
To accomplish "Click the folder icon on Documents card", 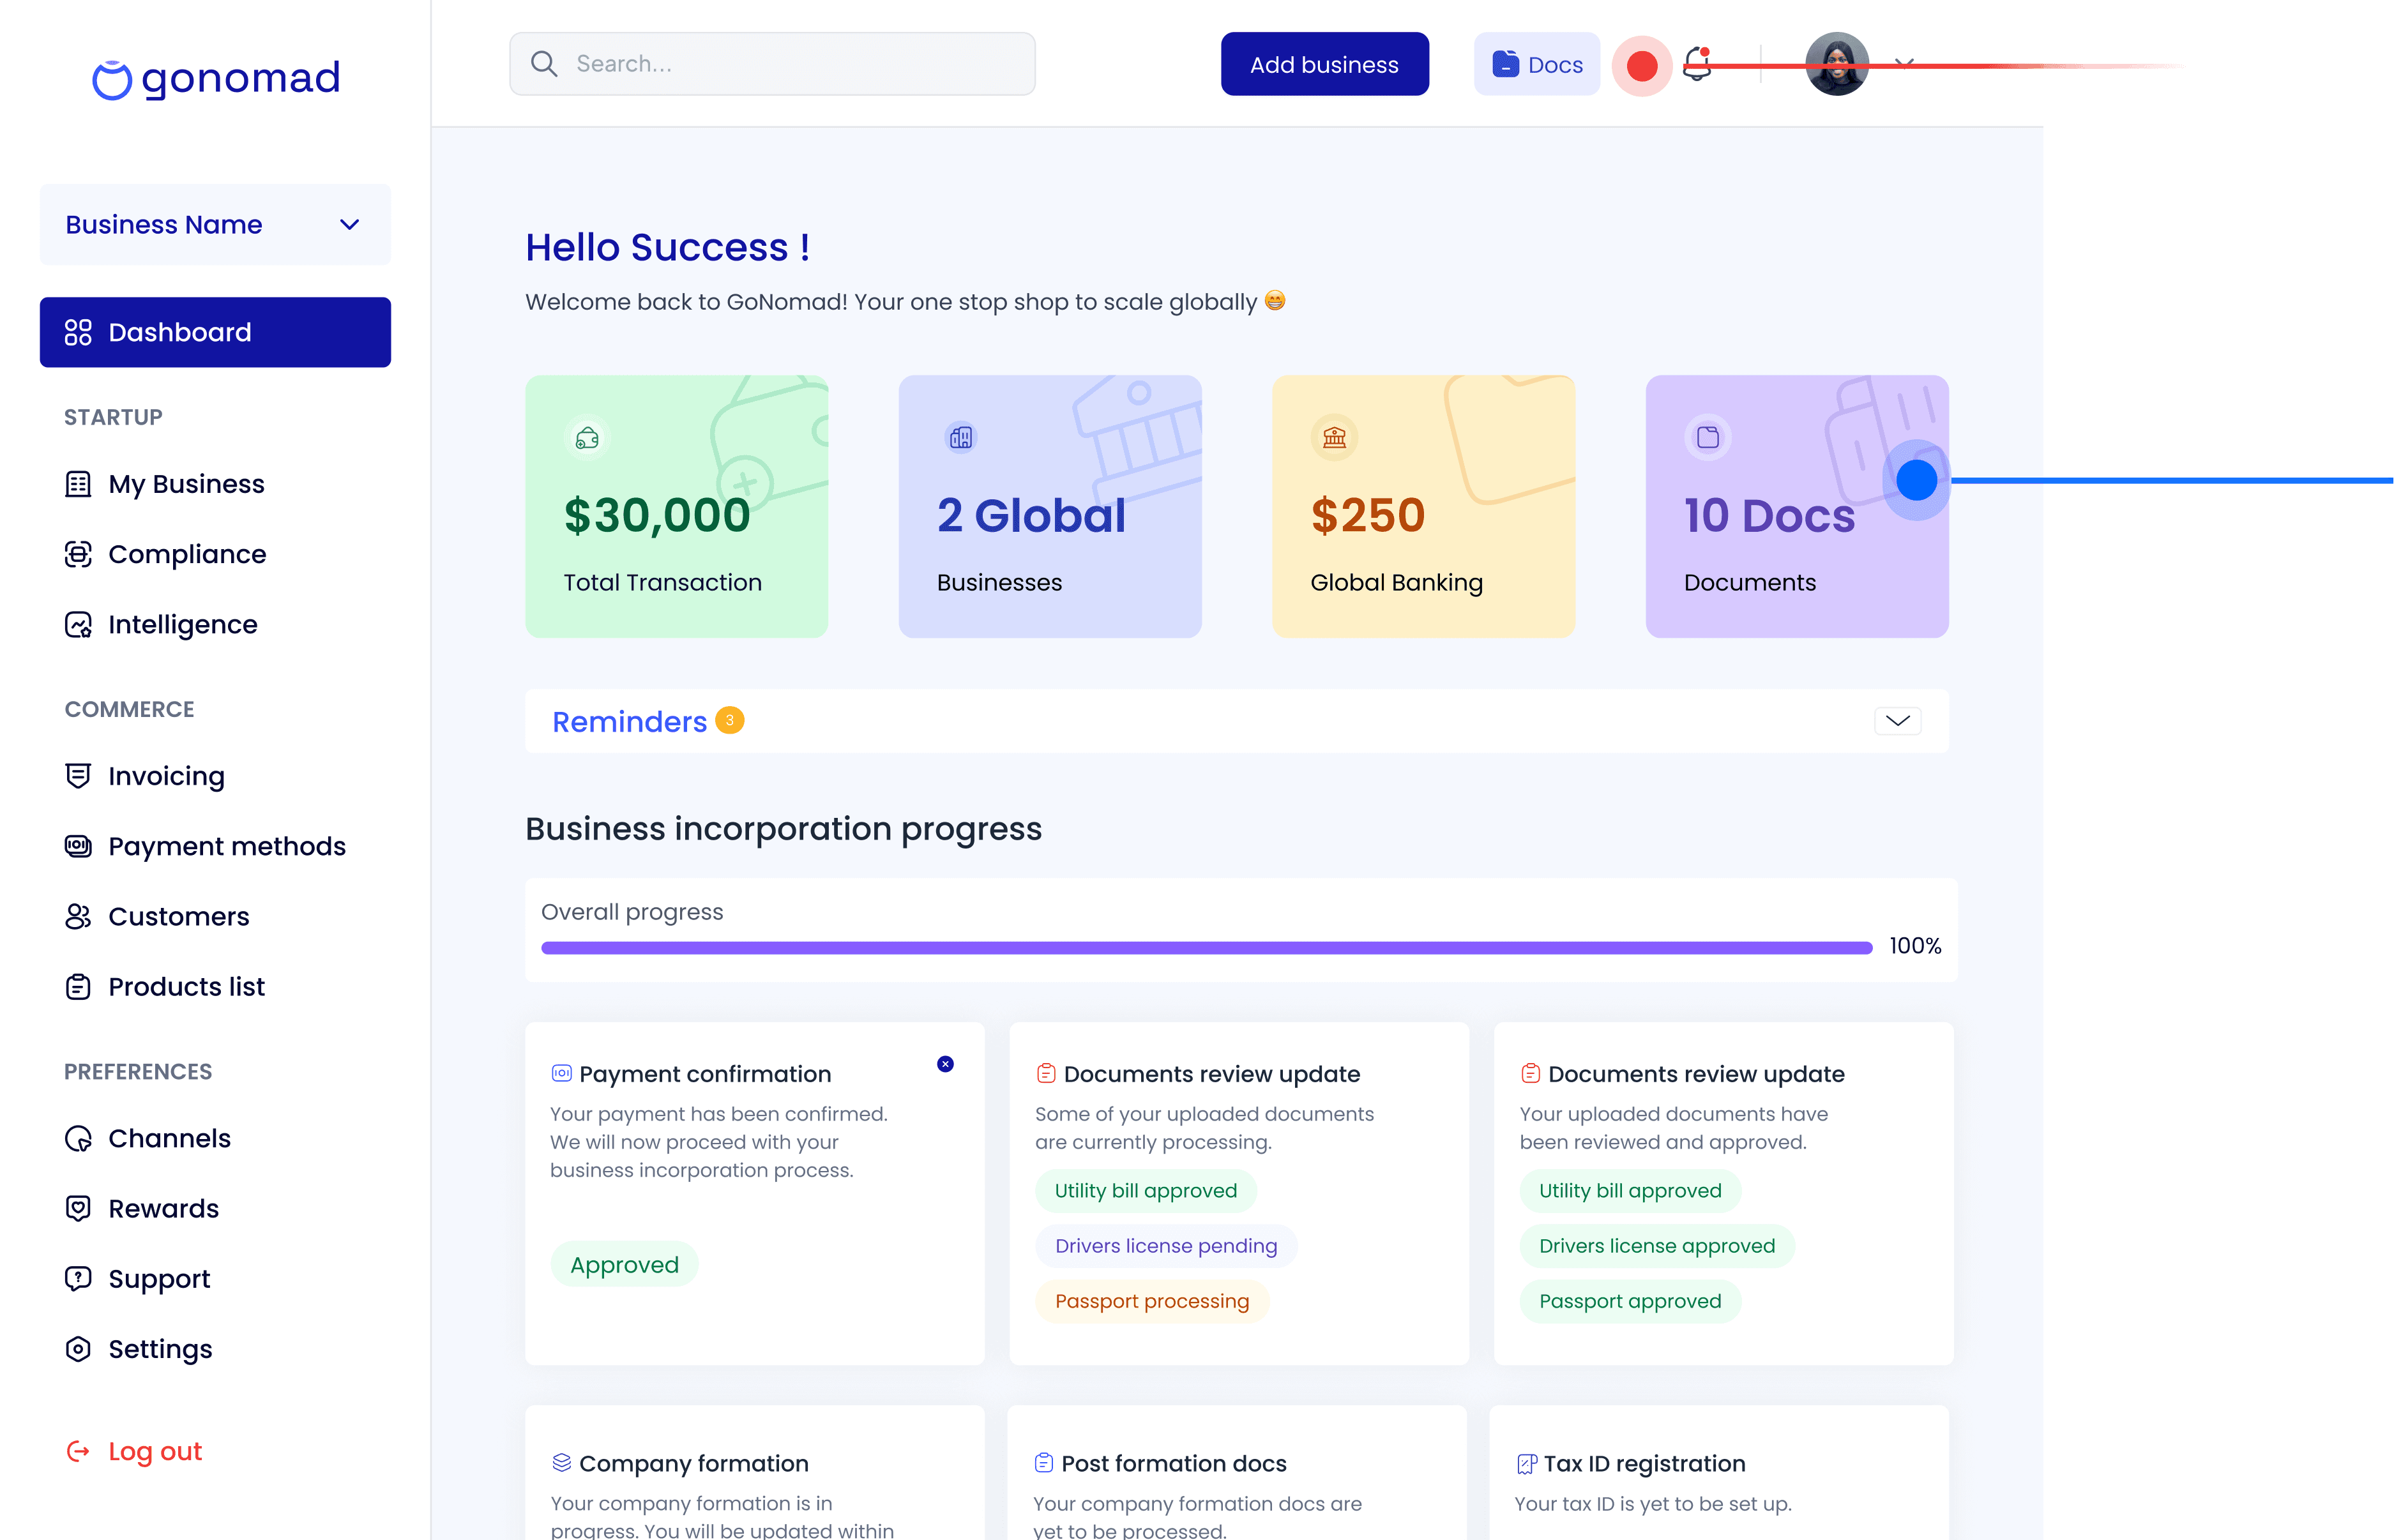I will click(1708, 438).
